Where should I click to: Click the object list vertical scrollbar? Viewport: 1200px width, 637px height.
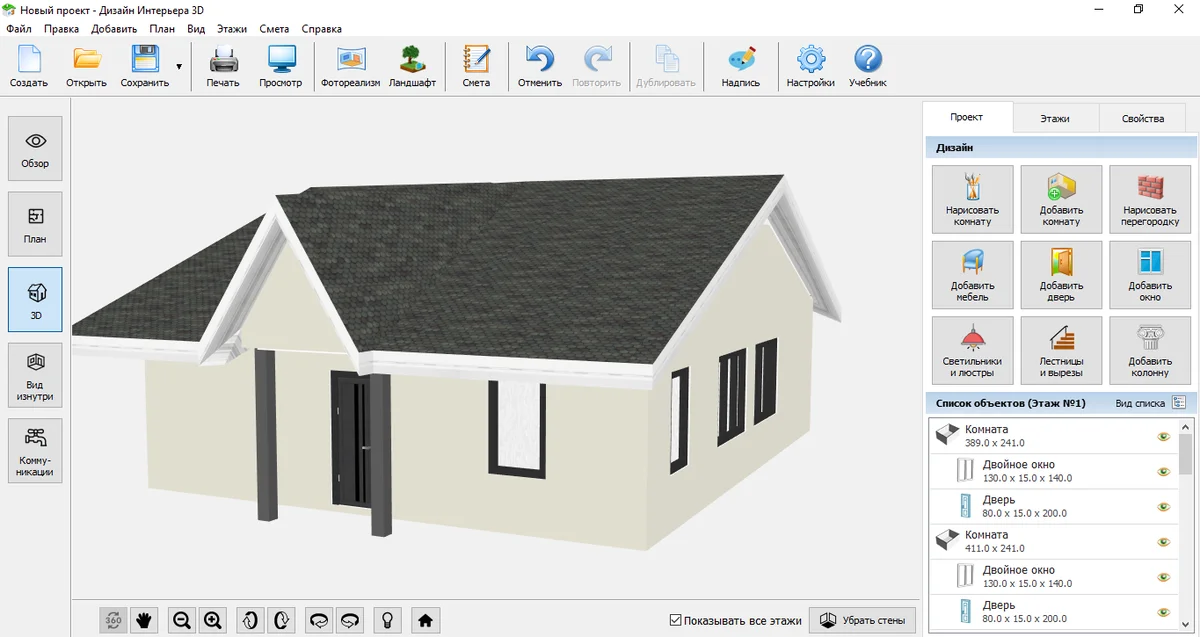point(1185,480)
